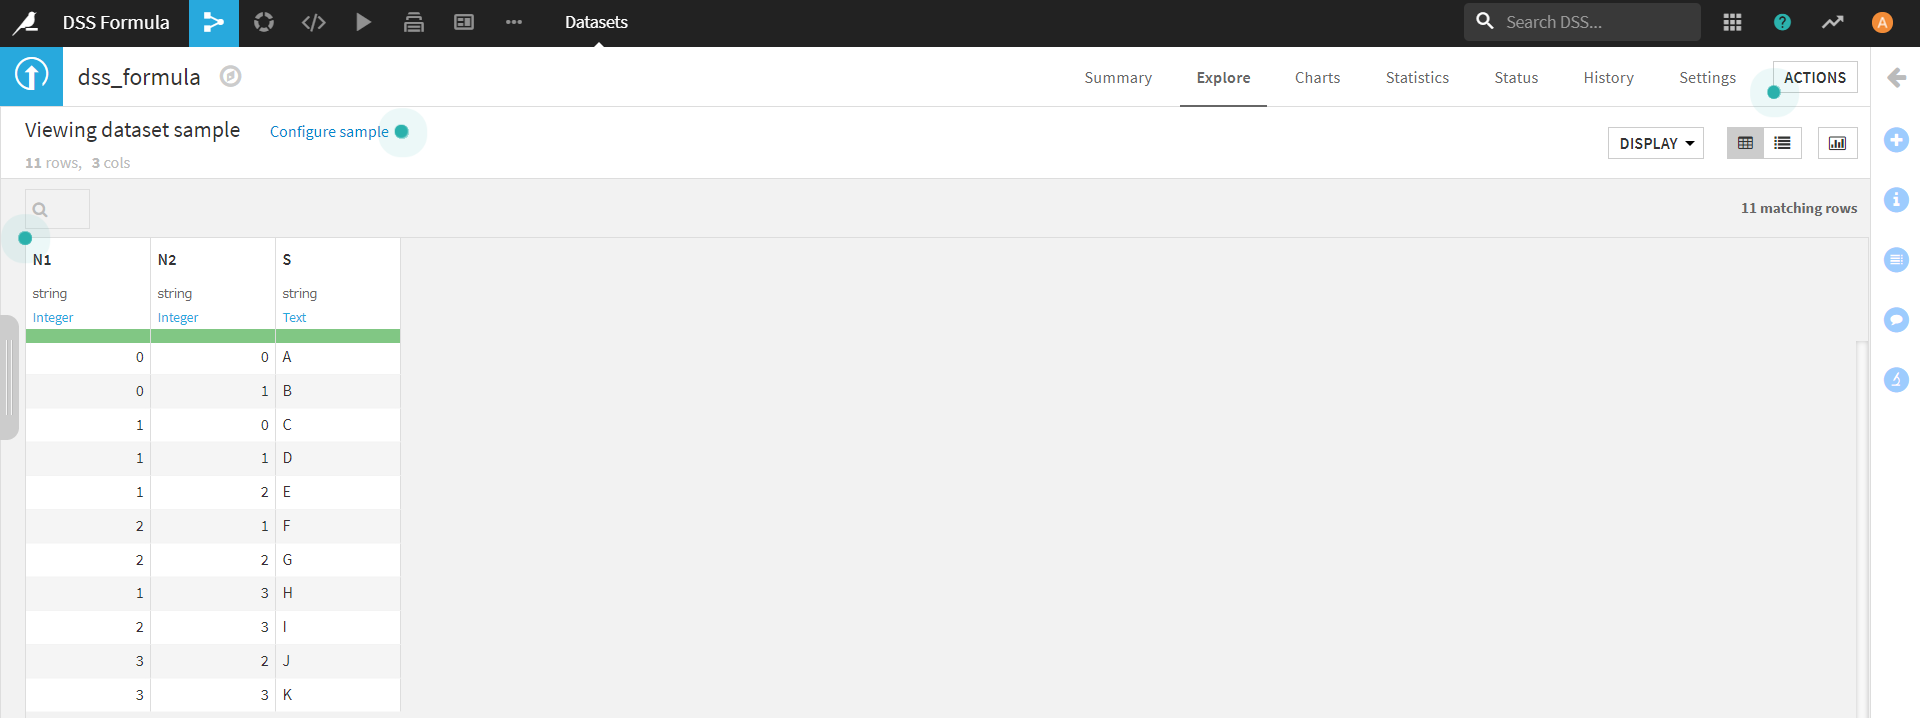1920x718 pixels.
Task: Click the uploaded dataset type icon
Action: coord(31,76)
